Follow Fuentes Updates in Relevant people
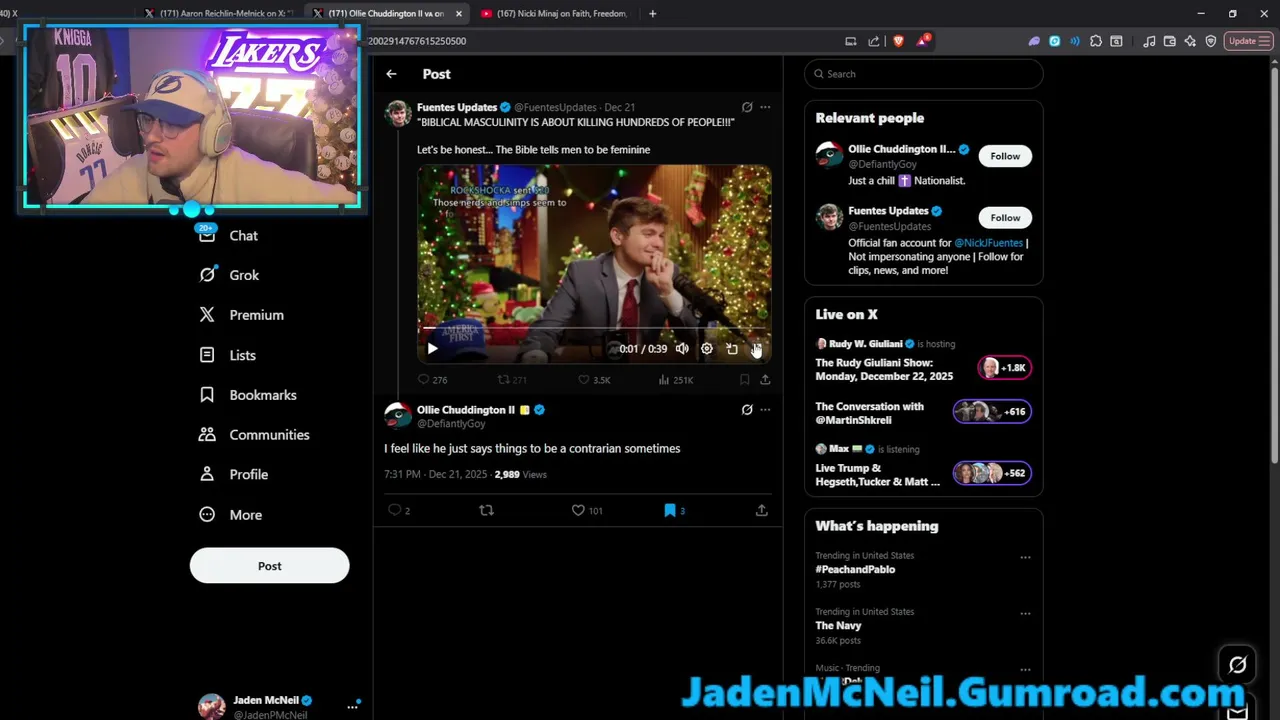 point(1005,218)
